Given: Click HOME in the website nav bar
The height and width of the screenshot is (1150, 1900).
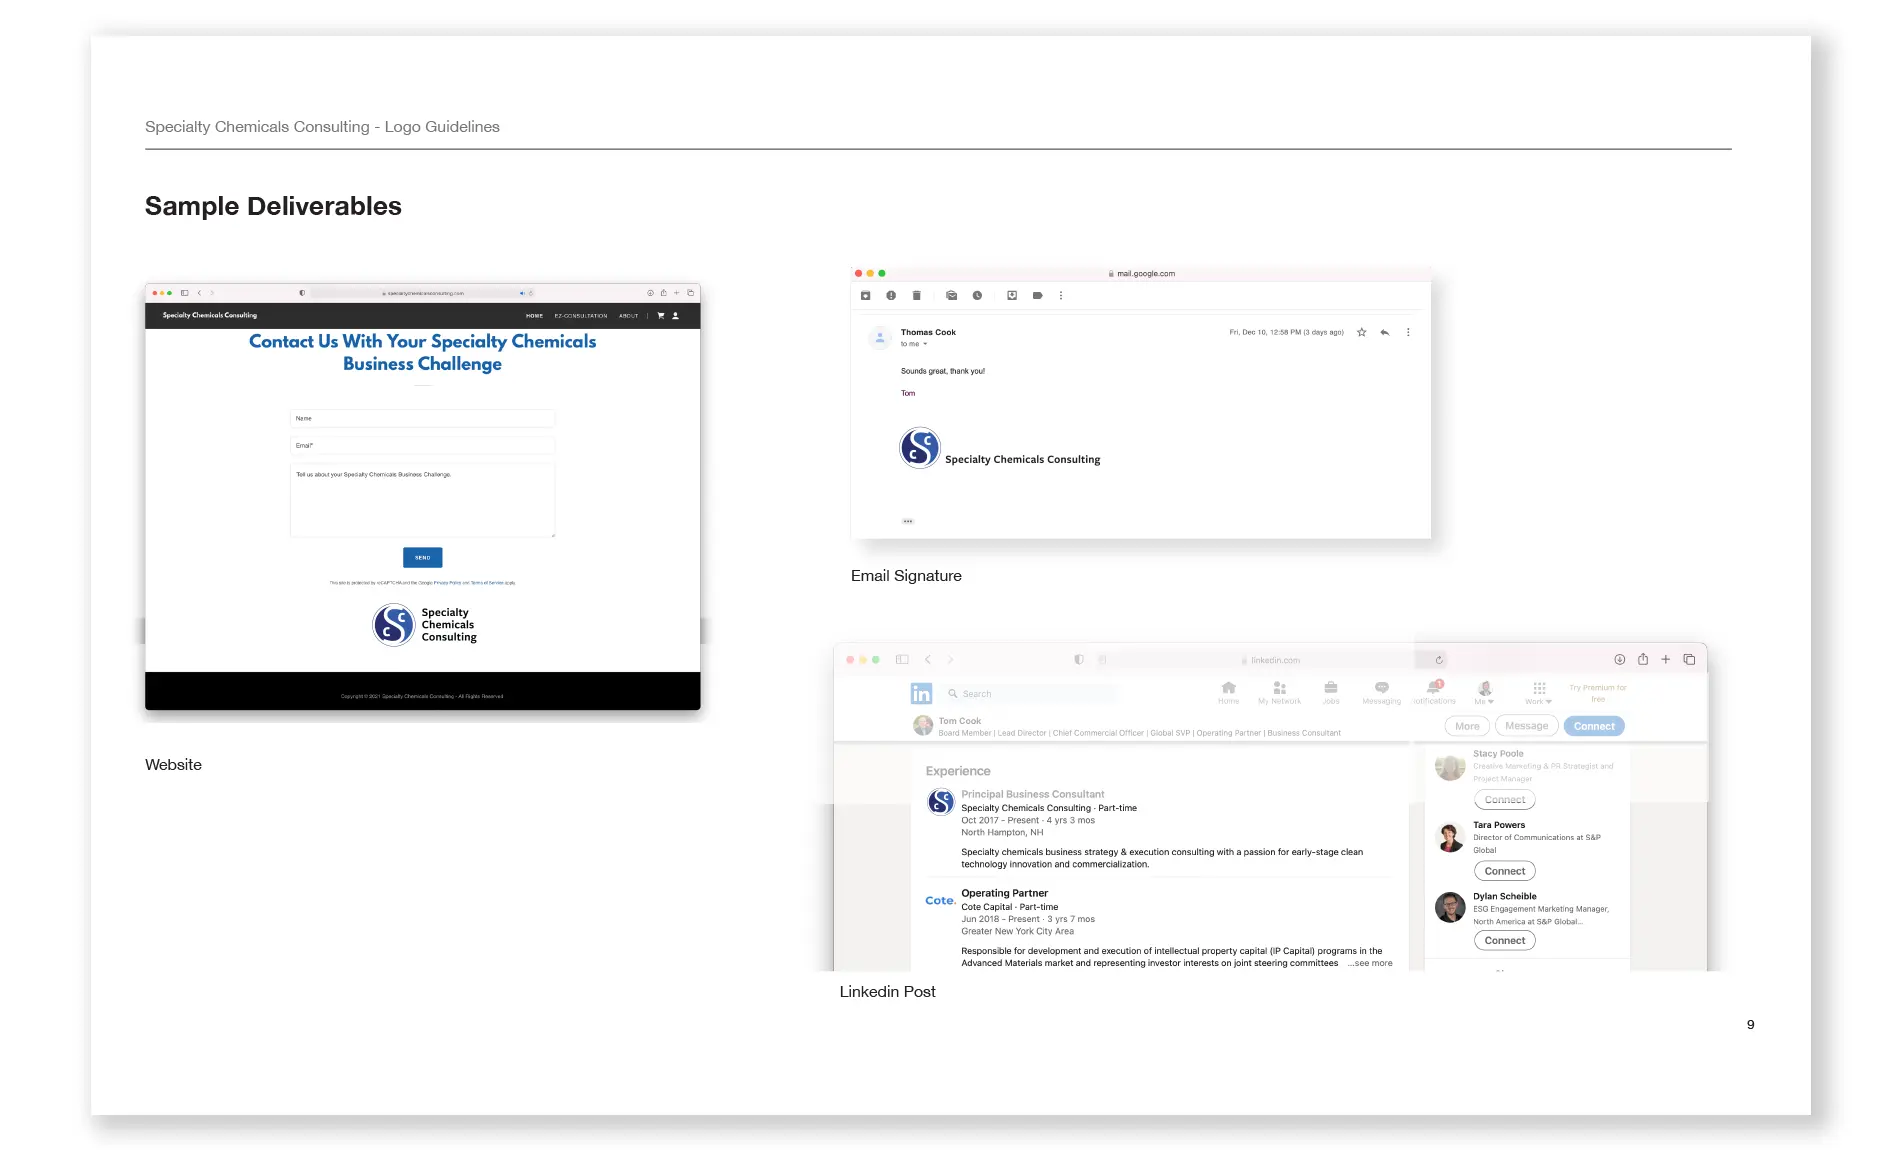Looking at the screenshot, I should click(x=535, y=316).
